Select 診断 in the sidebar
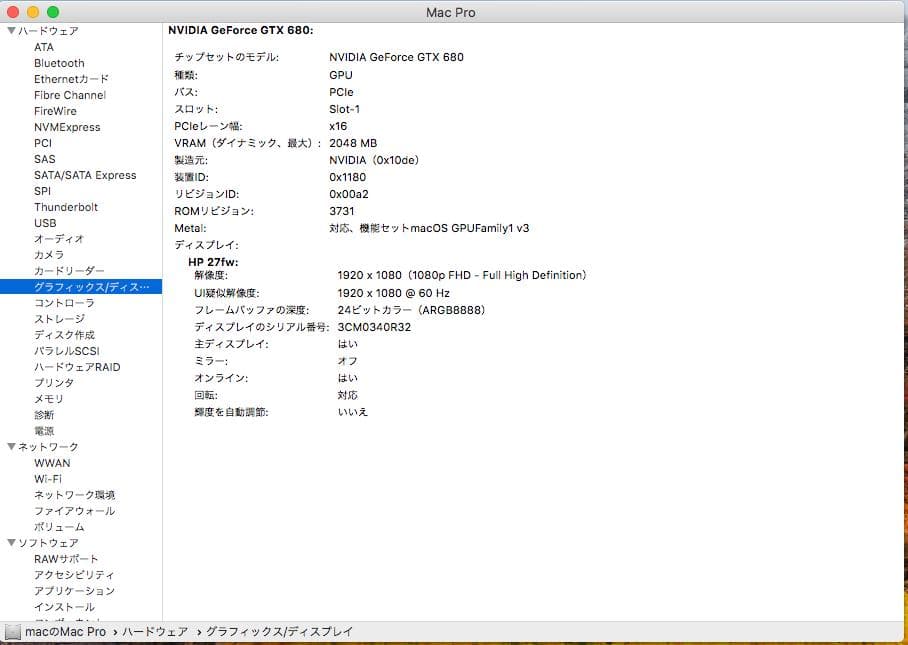Image resolution: width=908 pixels, height=645 pixels. [42, 414]
